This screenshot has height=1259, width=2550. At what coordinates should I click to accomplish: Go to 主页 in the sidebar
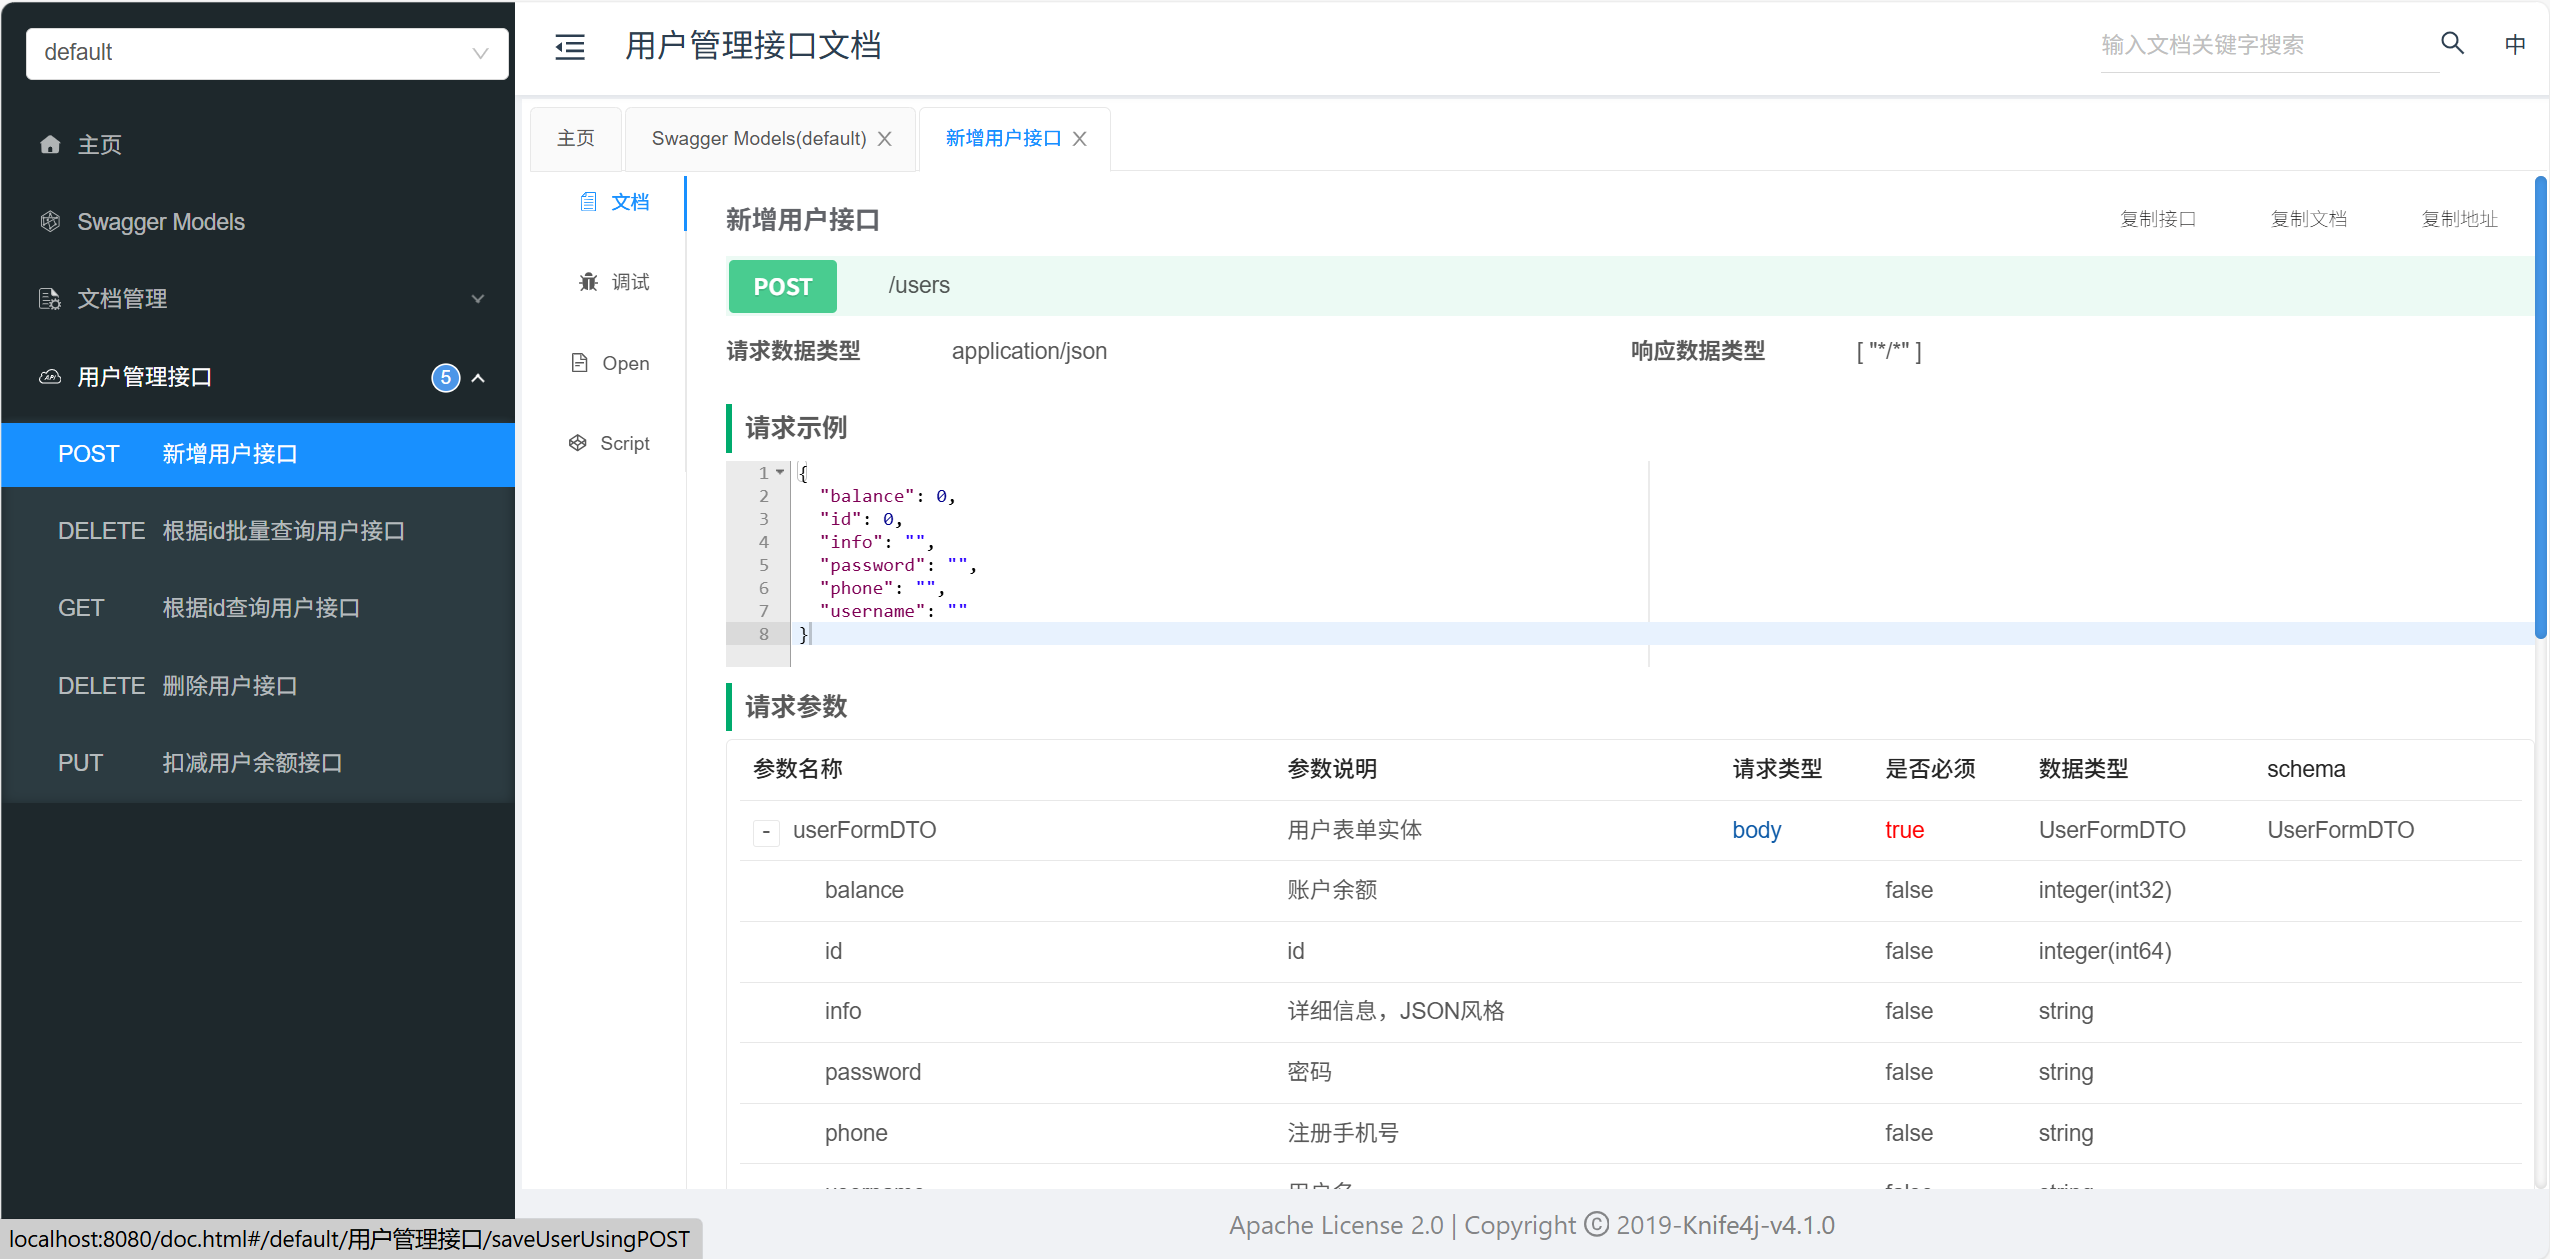(x=99, y=145)
